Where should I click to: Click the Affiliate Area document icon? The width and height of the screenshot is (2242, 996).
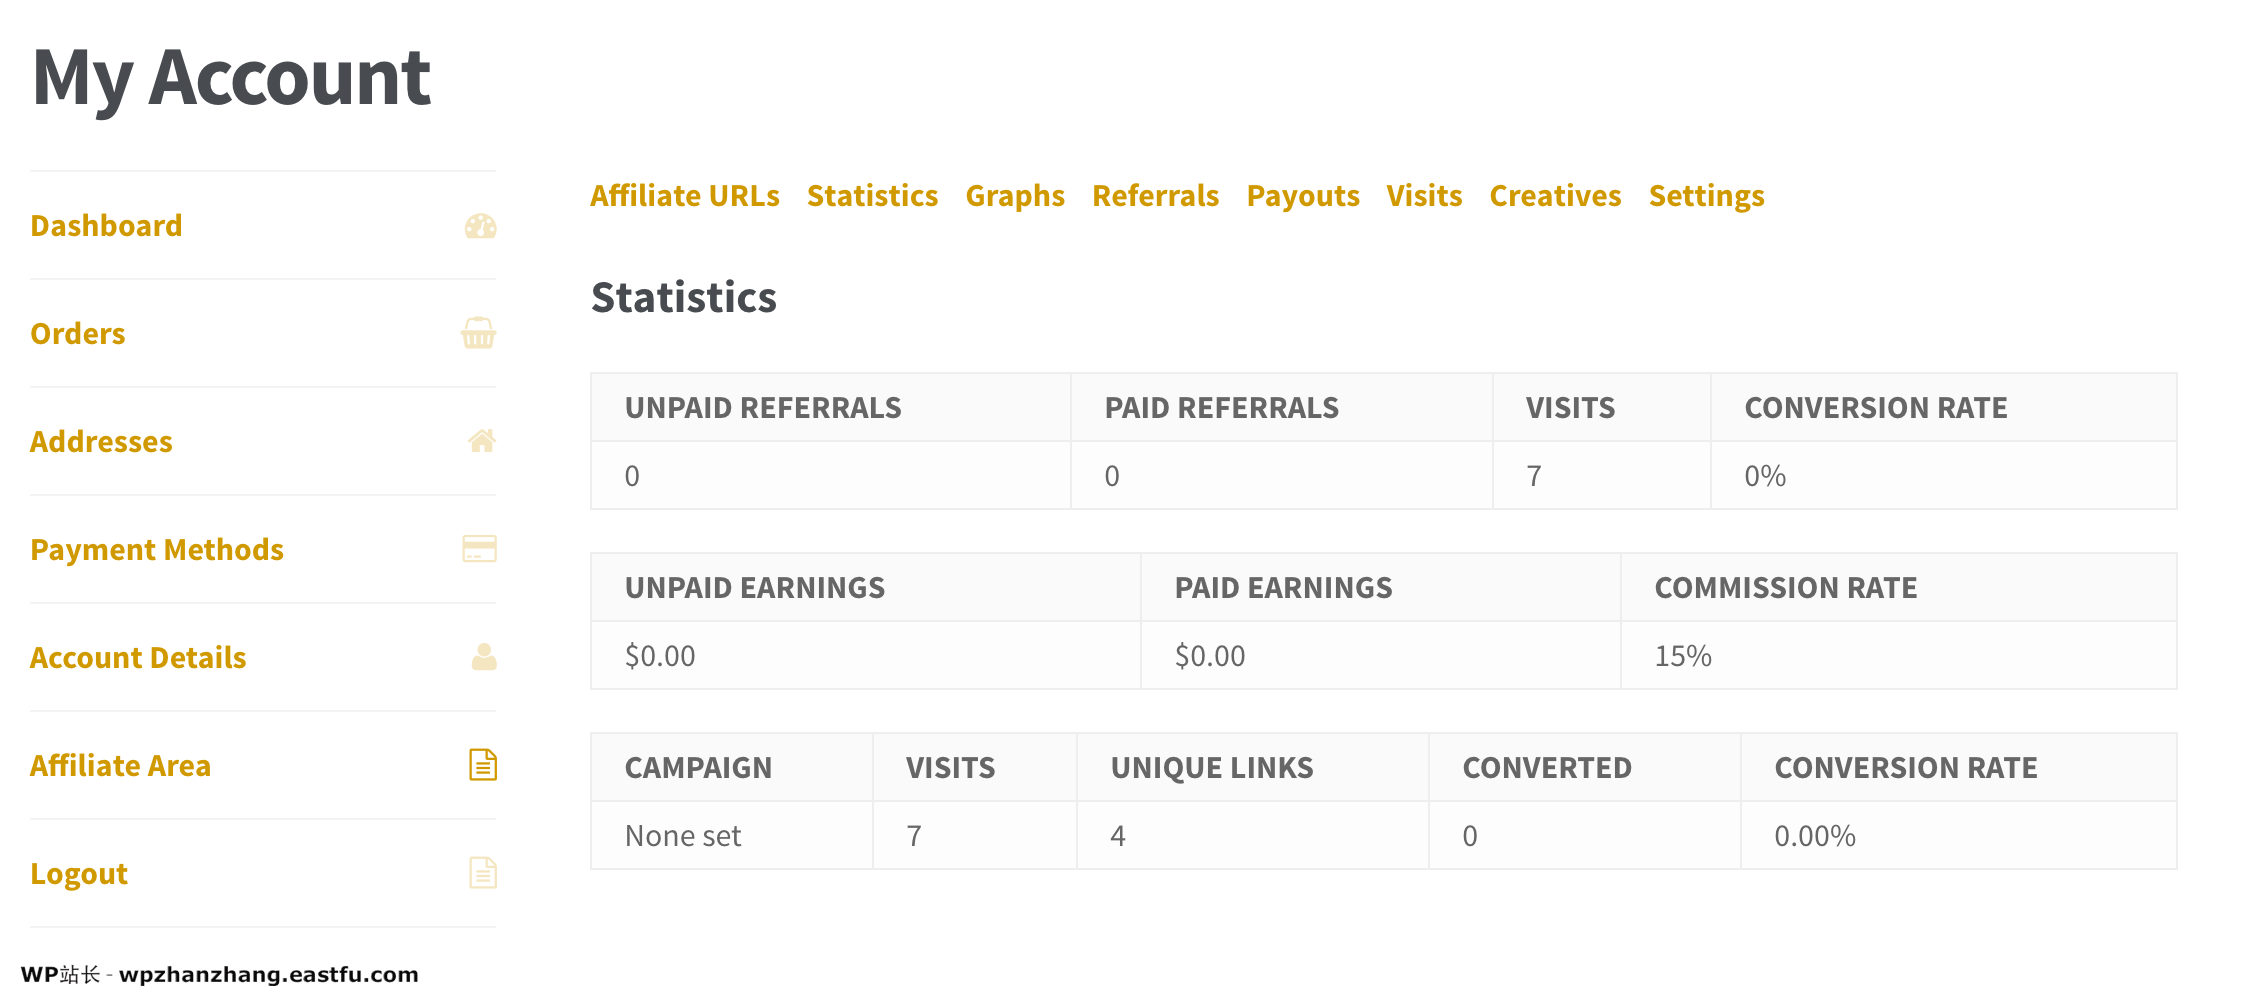483,765
